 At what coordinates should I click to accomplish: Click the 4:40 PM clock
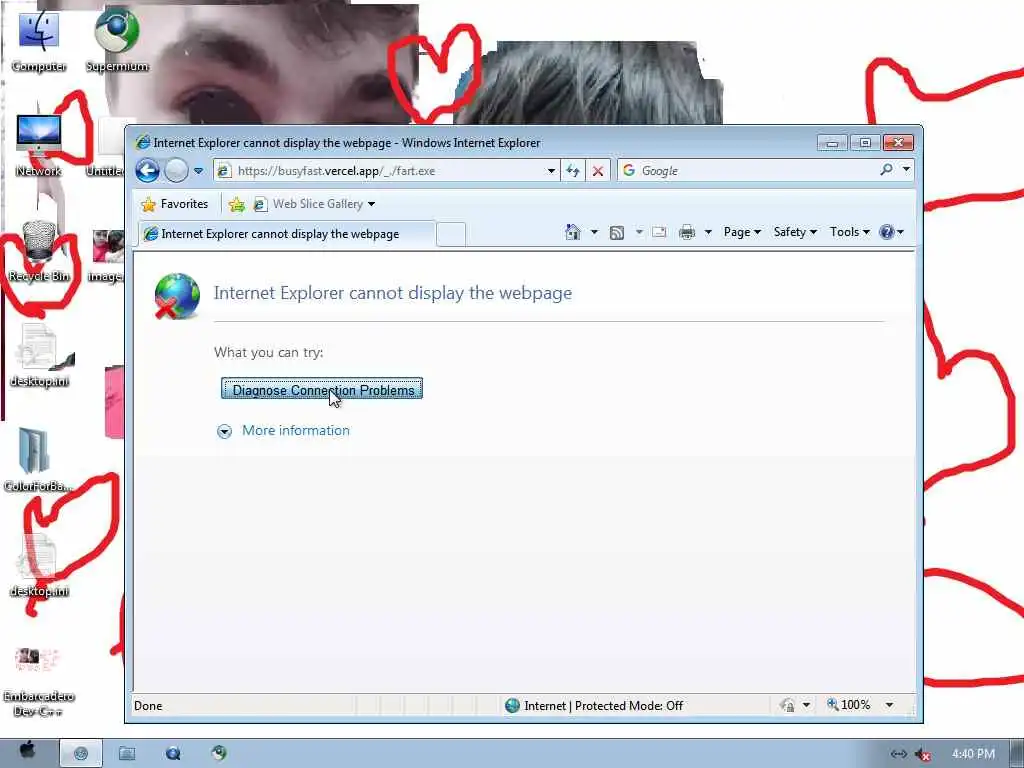(x=973, y=754)
